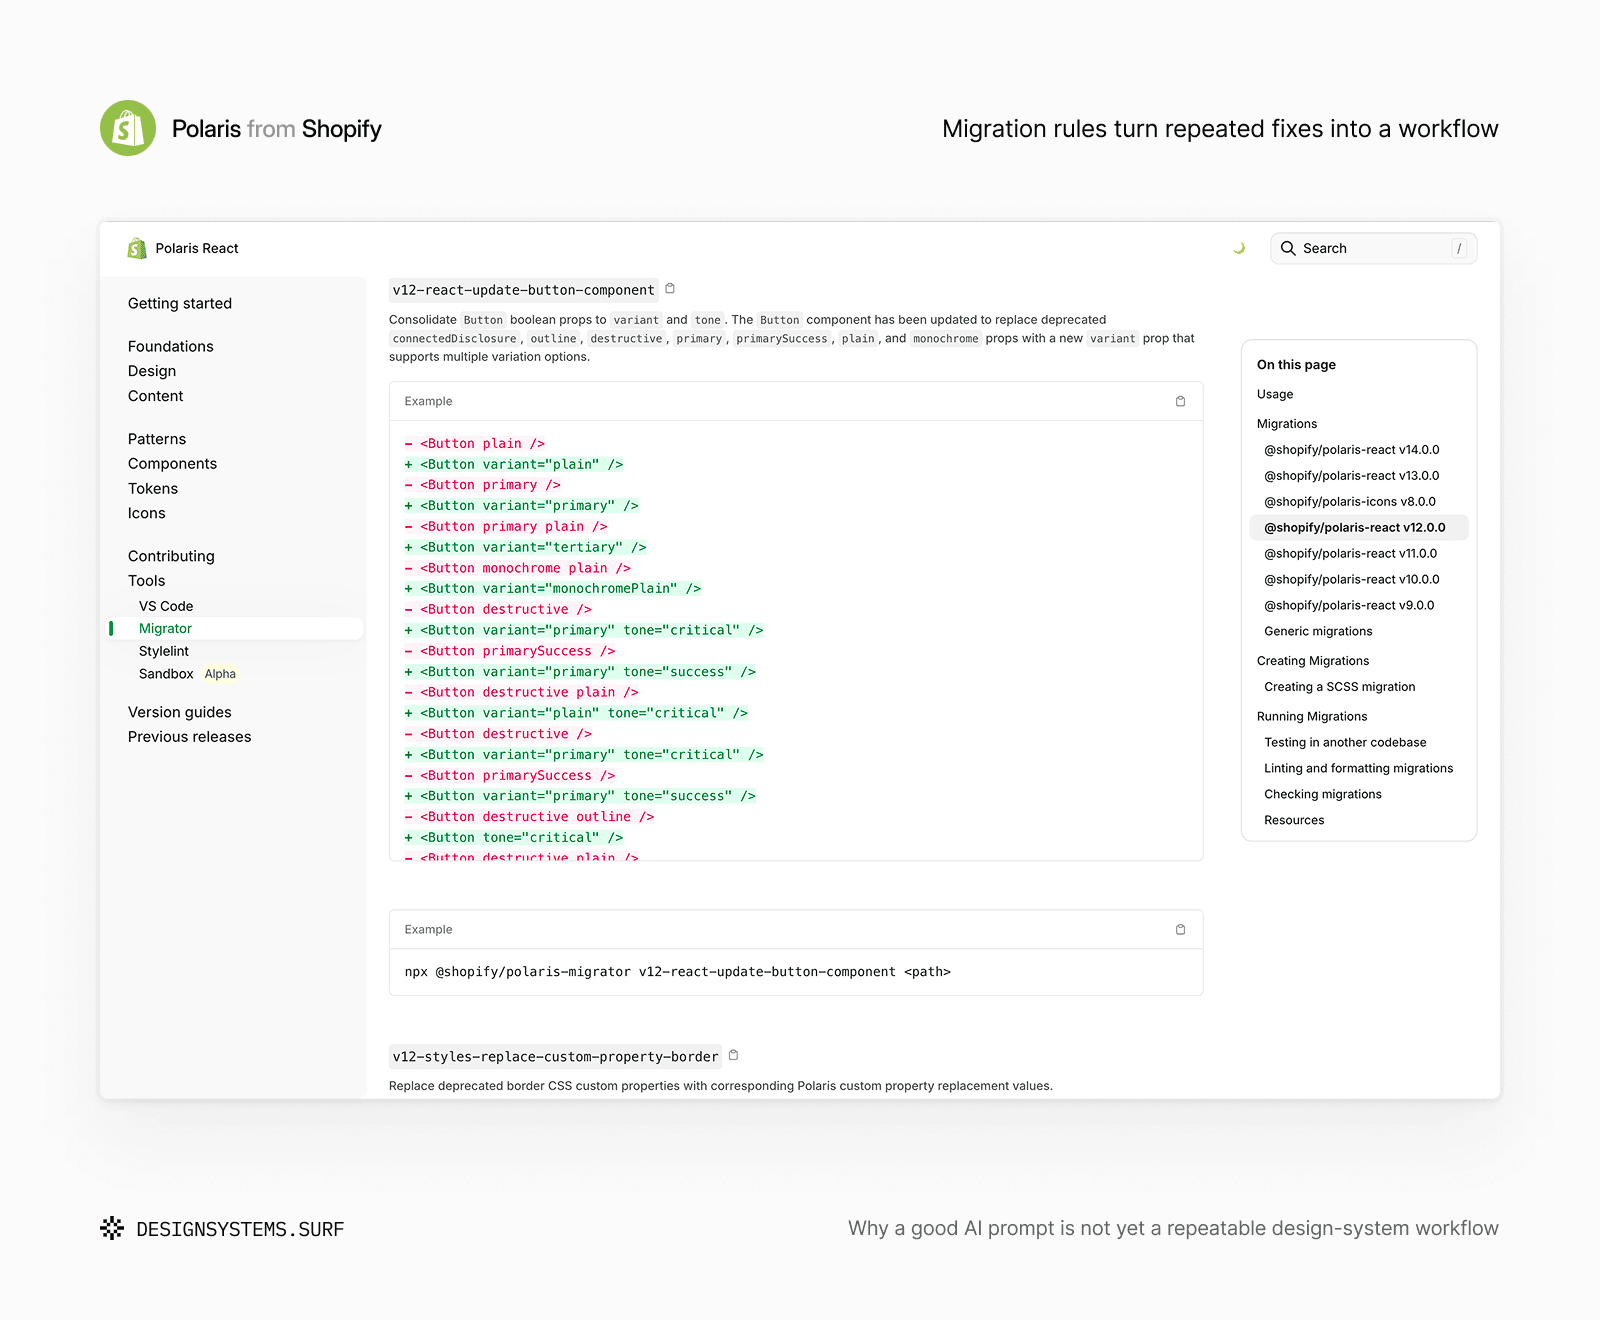
Task: Jump to Generic migrations
Action: [x=1318, y=631]
